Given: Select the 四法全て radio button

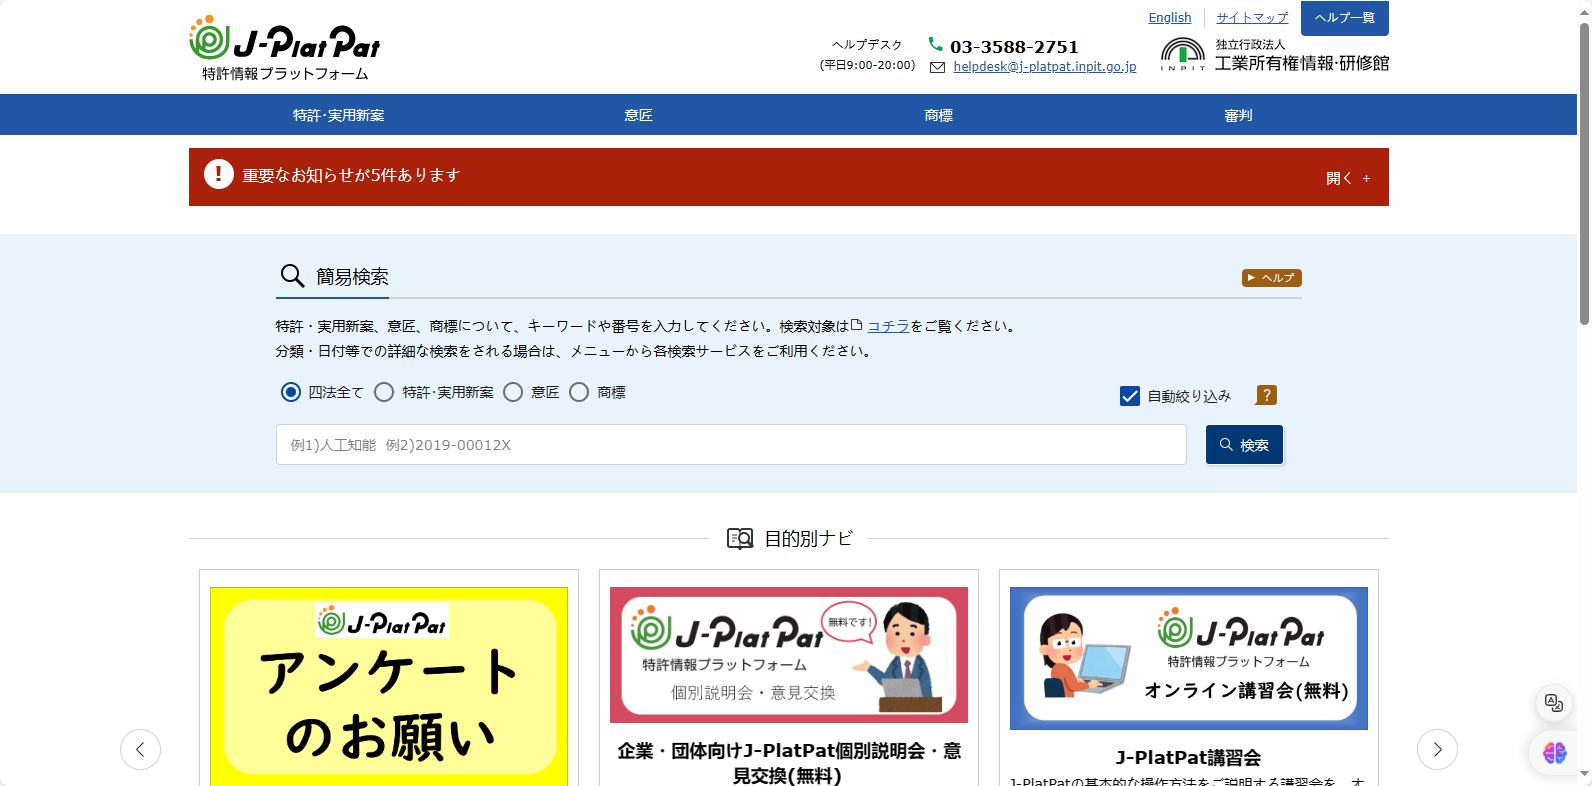Looking at the screenshot, I should (291, 392).
